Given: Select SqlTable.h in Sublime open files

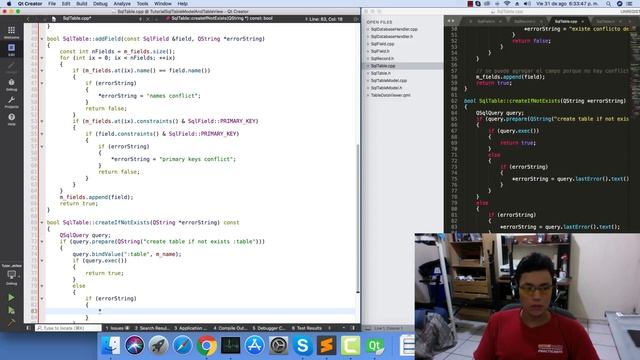Looking at the screenshot, I should click(380, 73).
